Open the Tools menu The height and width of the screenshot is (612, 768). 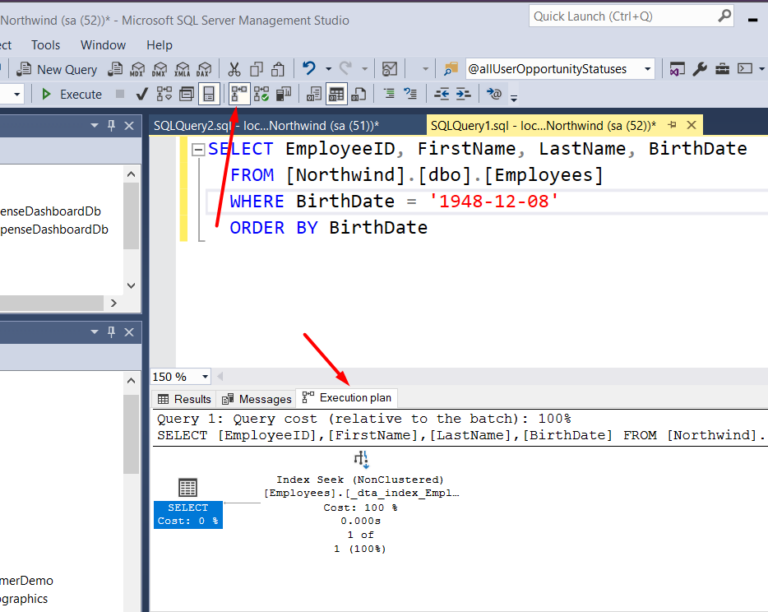coord(45,45)
